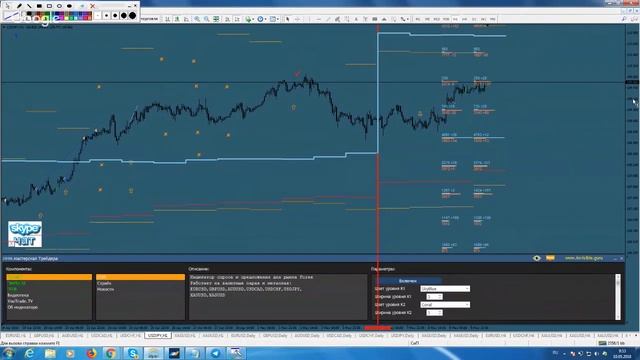The height and width of the screenshot is (360, 640).
Task: Switch to the EURUSD,Daily chart tab
Action: coord(243,336)
